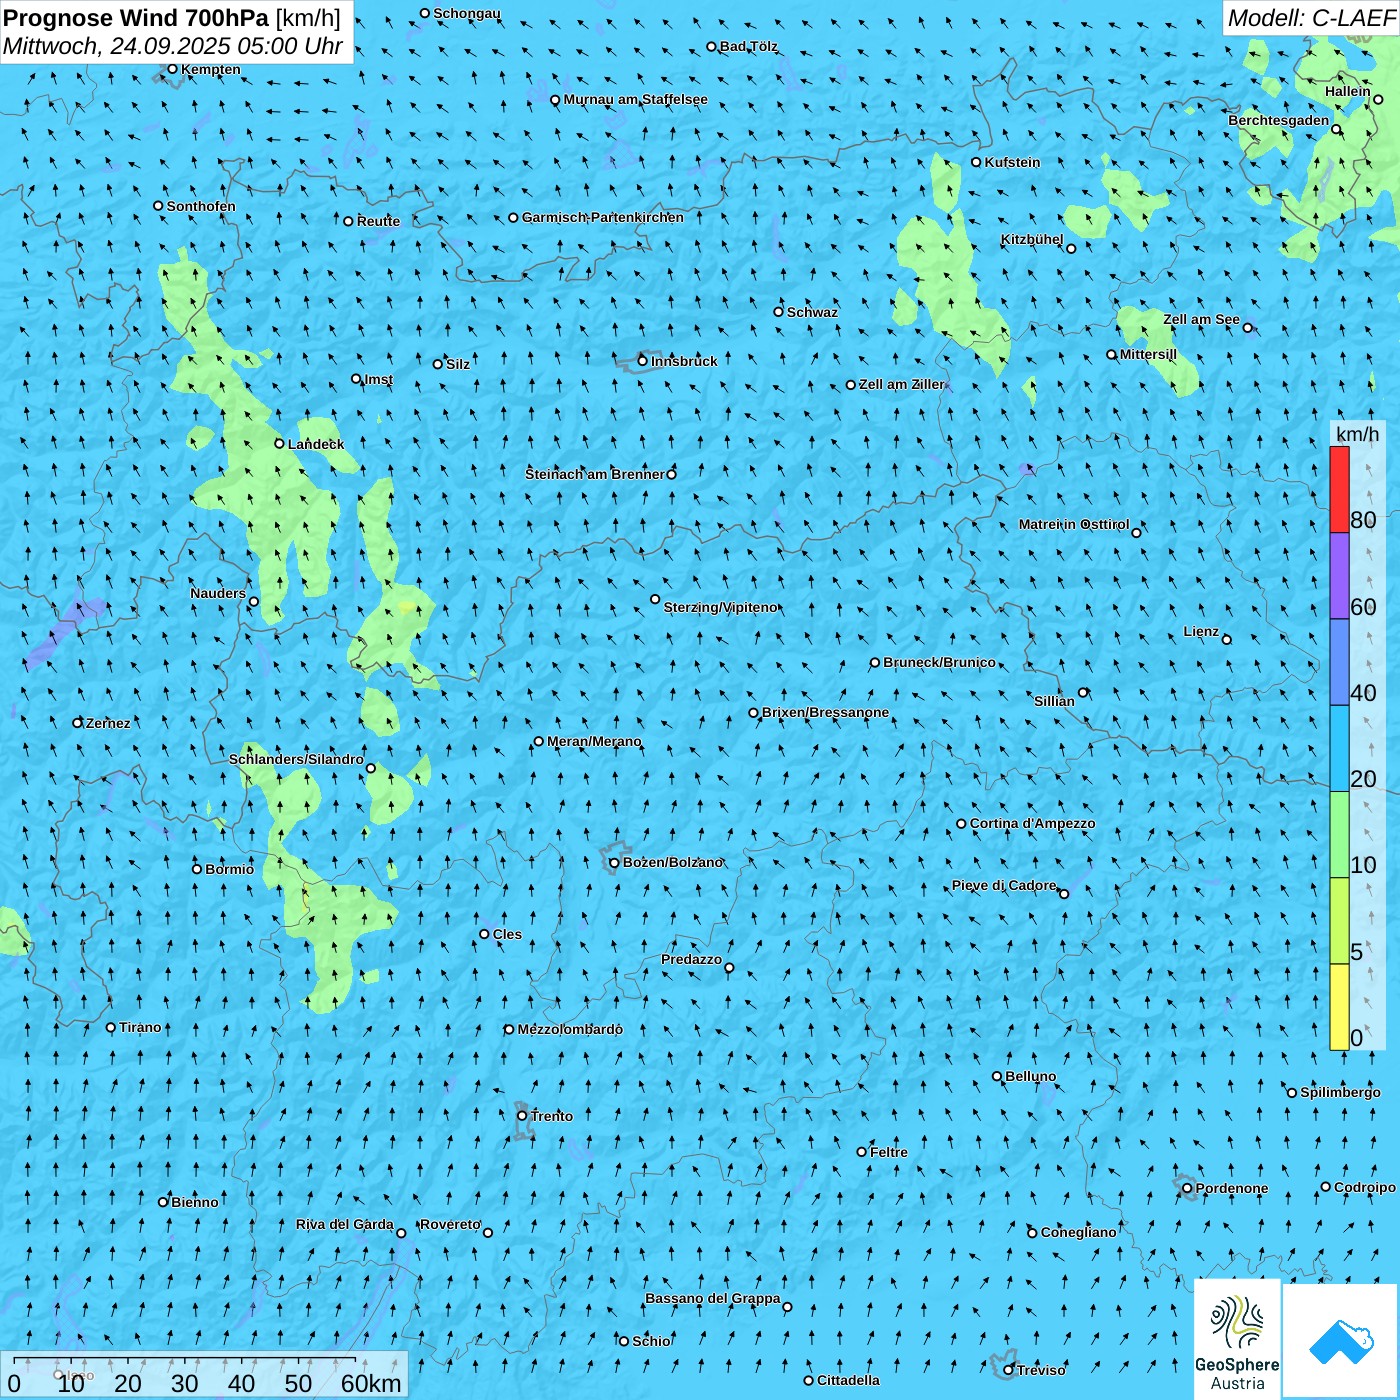This screenshot has width=1400, height=1400.
Task: Click the 'Rovereto' label
Action: [450, 1224]
